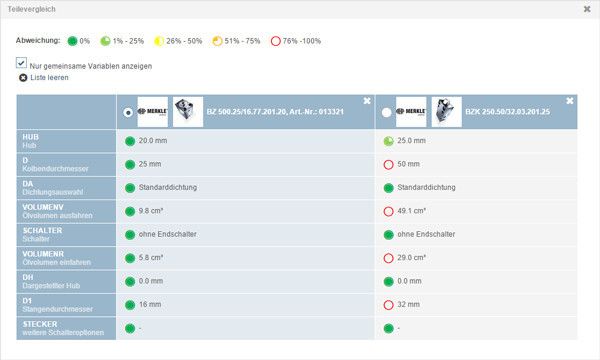Remove BZK 250.50 column with its X
Image resolution: width=600 pixels, height=360 pixels.
tap(569, 101)
